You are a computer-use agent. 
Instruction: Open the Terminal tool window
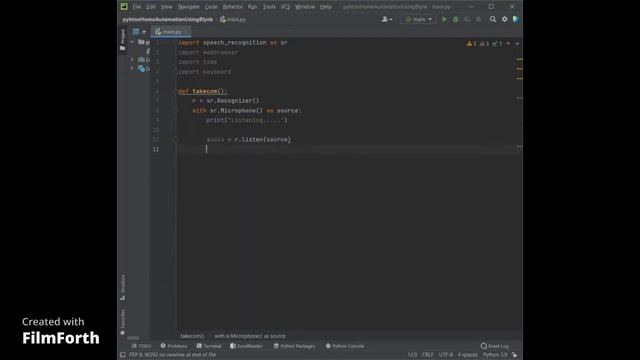(x=209, y=346)
